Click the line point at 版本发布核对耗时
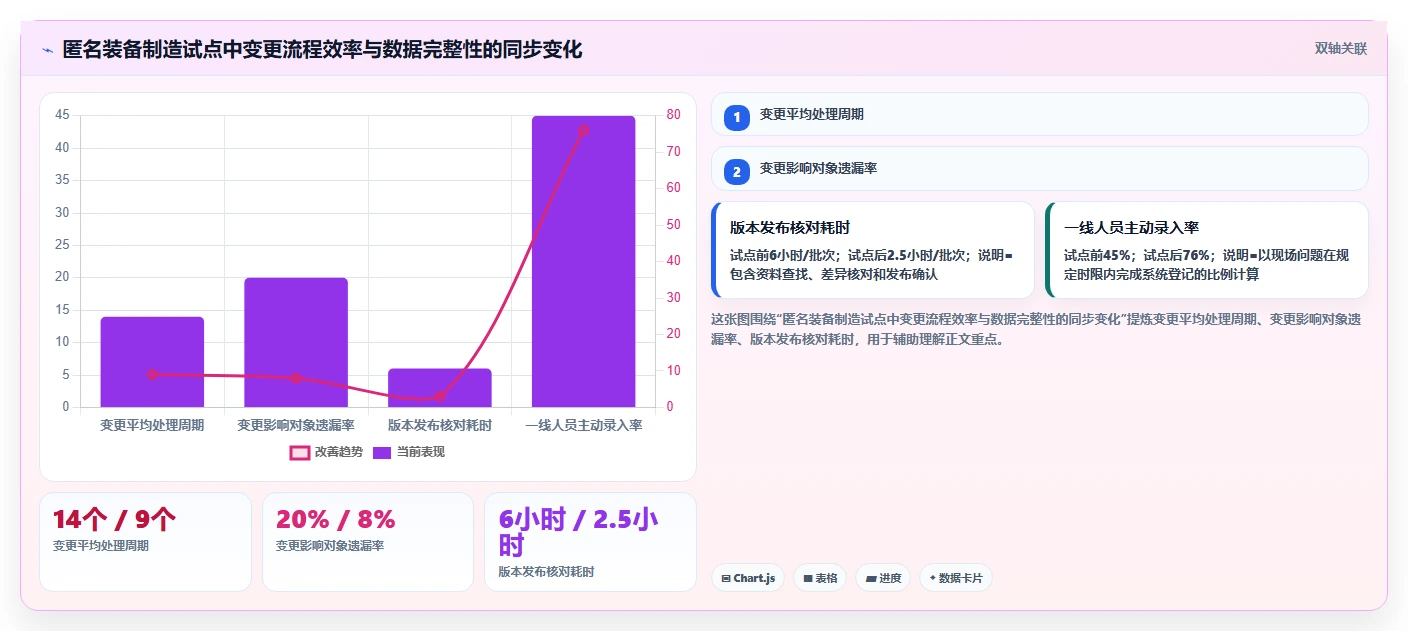 (440, 397)
